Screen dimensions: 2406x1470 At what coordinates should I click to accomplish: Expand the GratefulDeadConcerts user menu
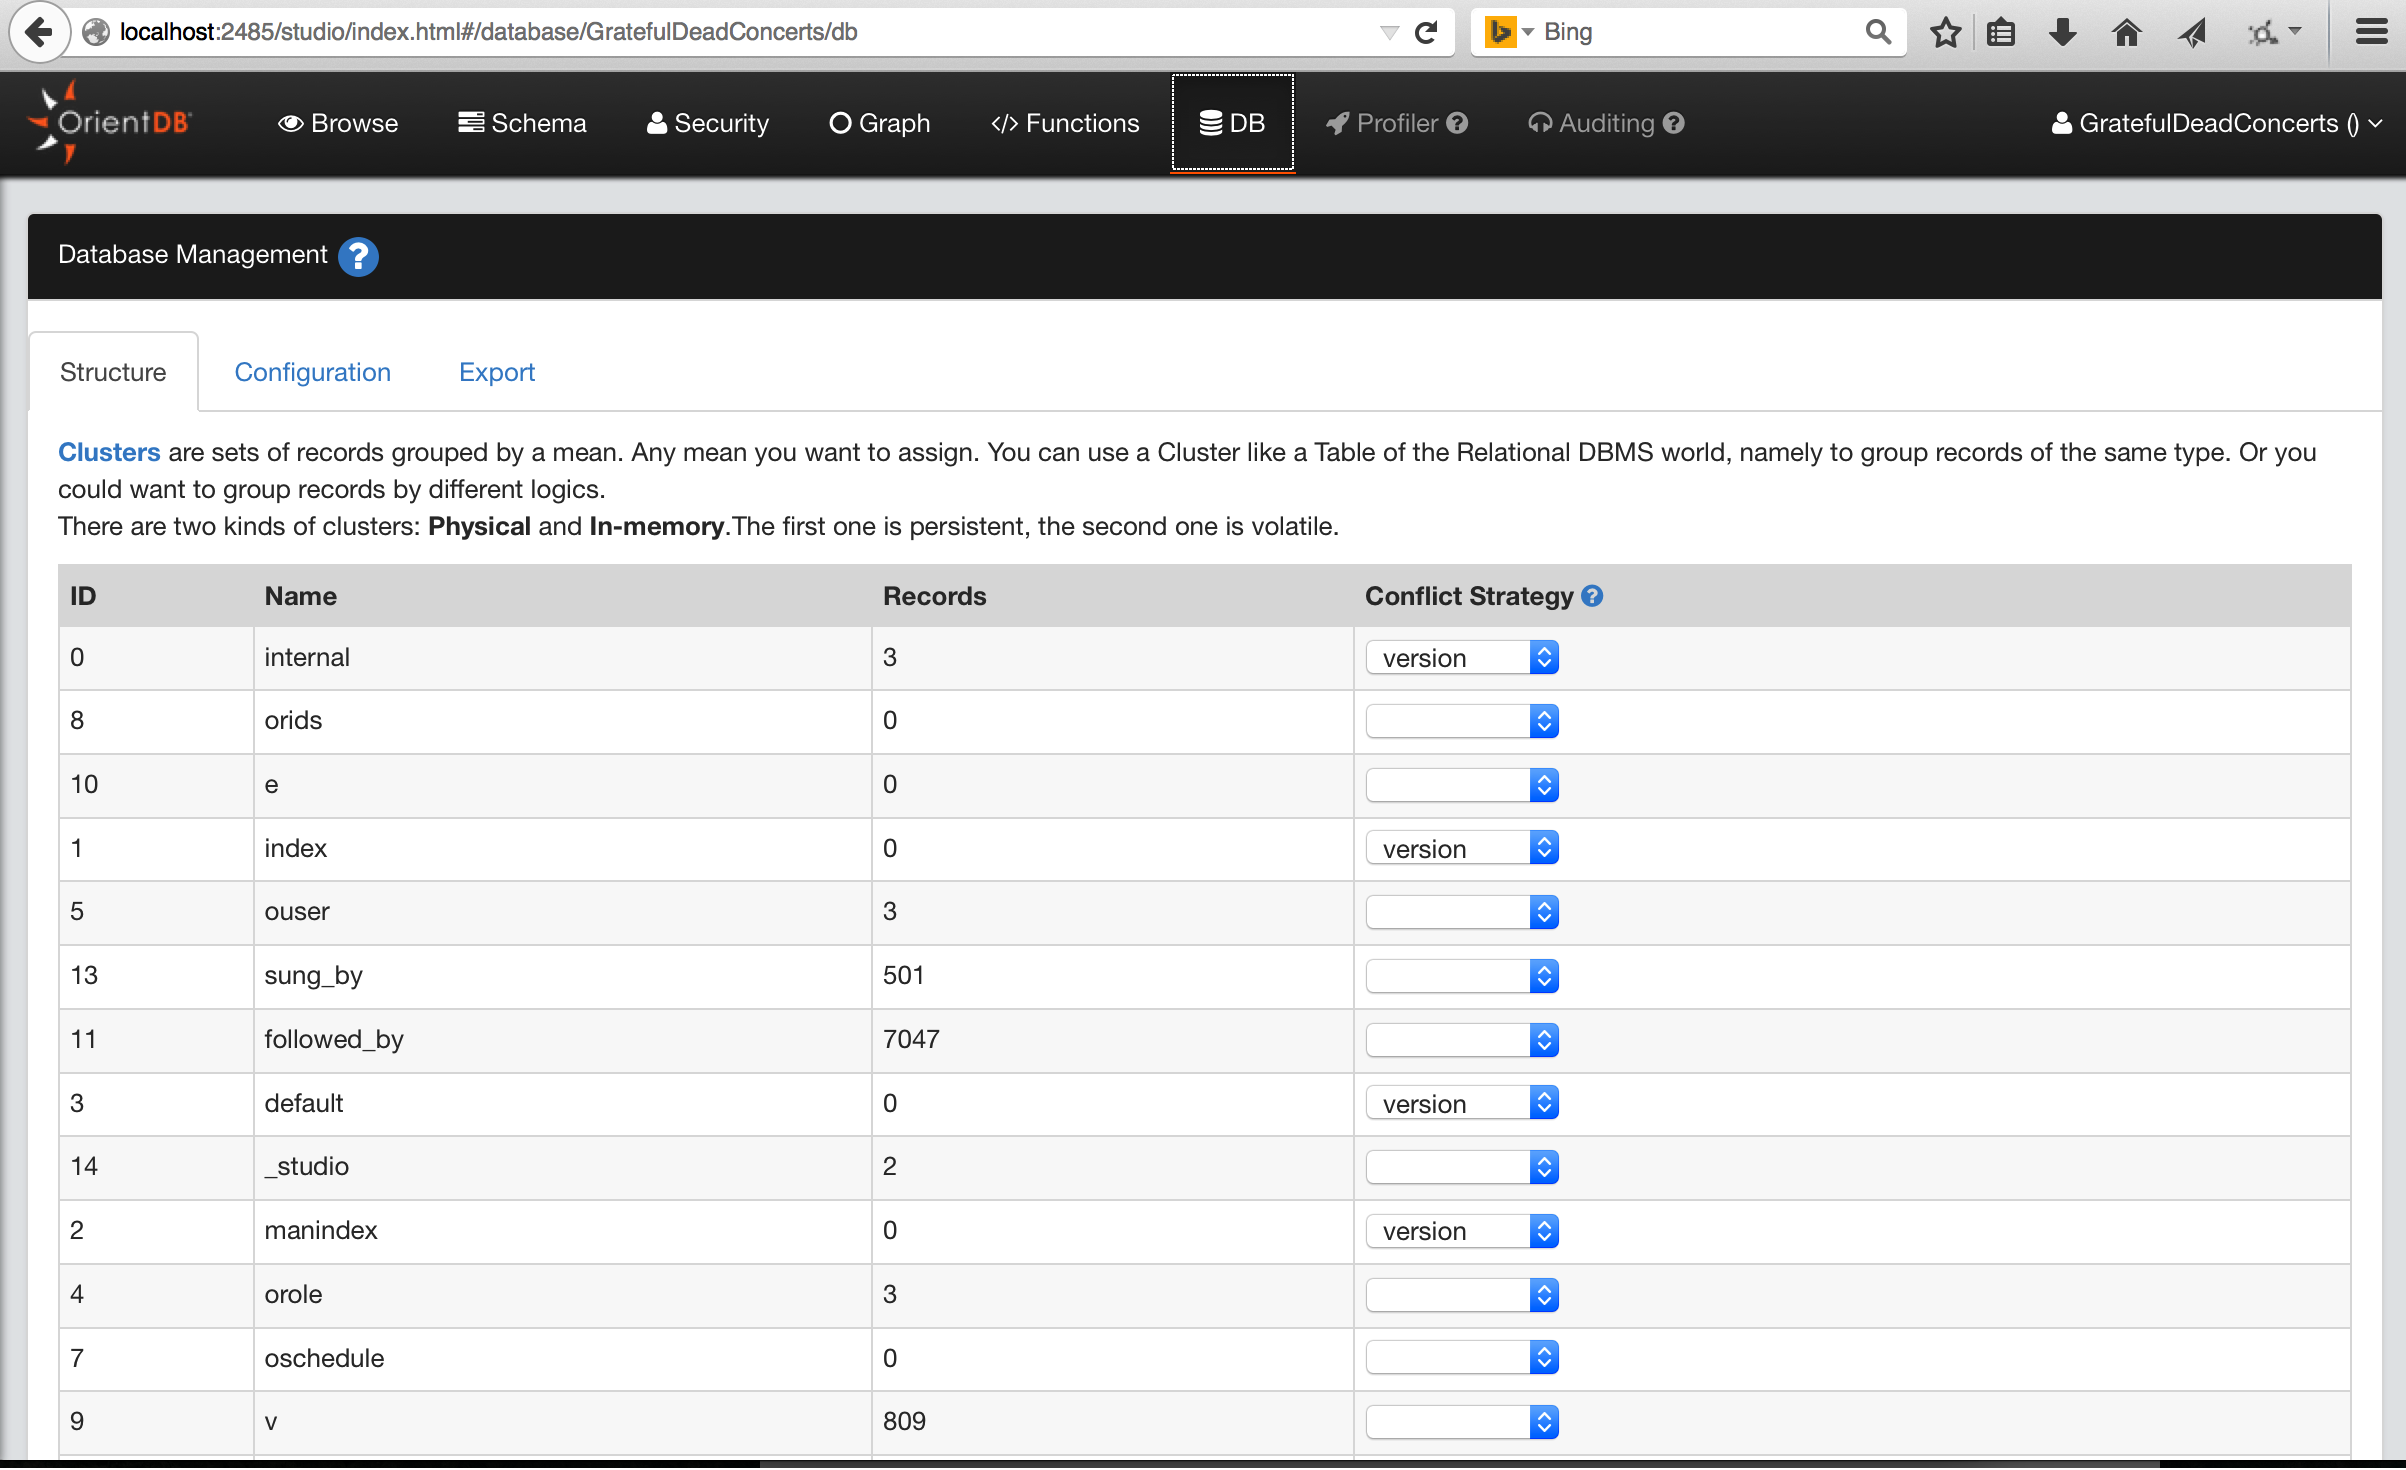pyautogui.click(x=2216, y=123)
